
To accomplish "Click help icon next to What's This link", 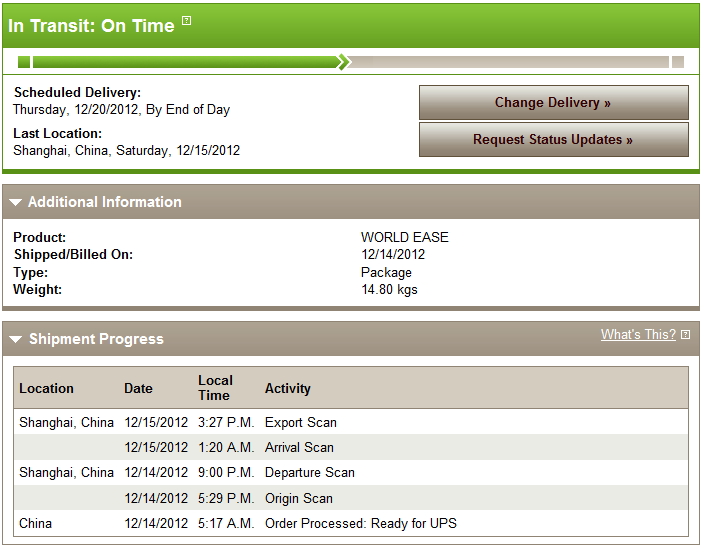I will click(x=685, y=334).
